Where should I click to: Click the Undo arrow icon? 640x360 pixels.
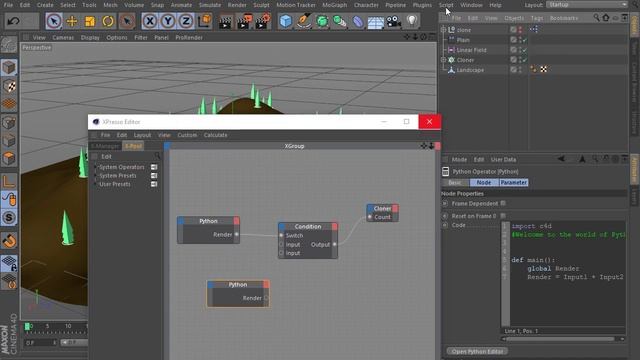(13, 21)
